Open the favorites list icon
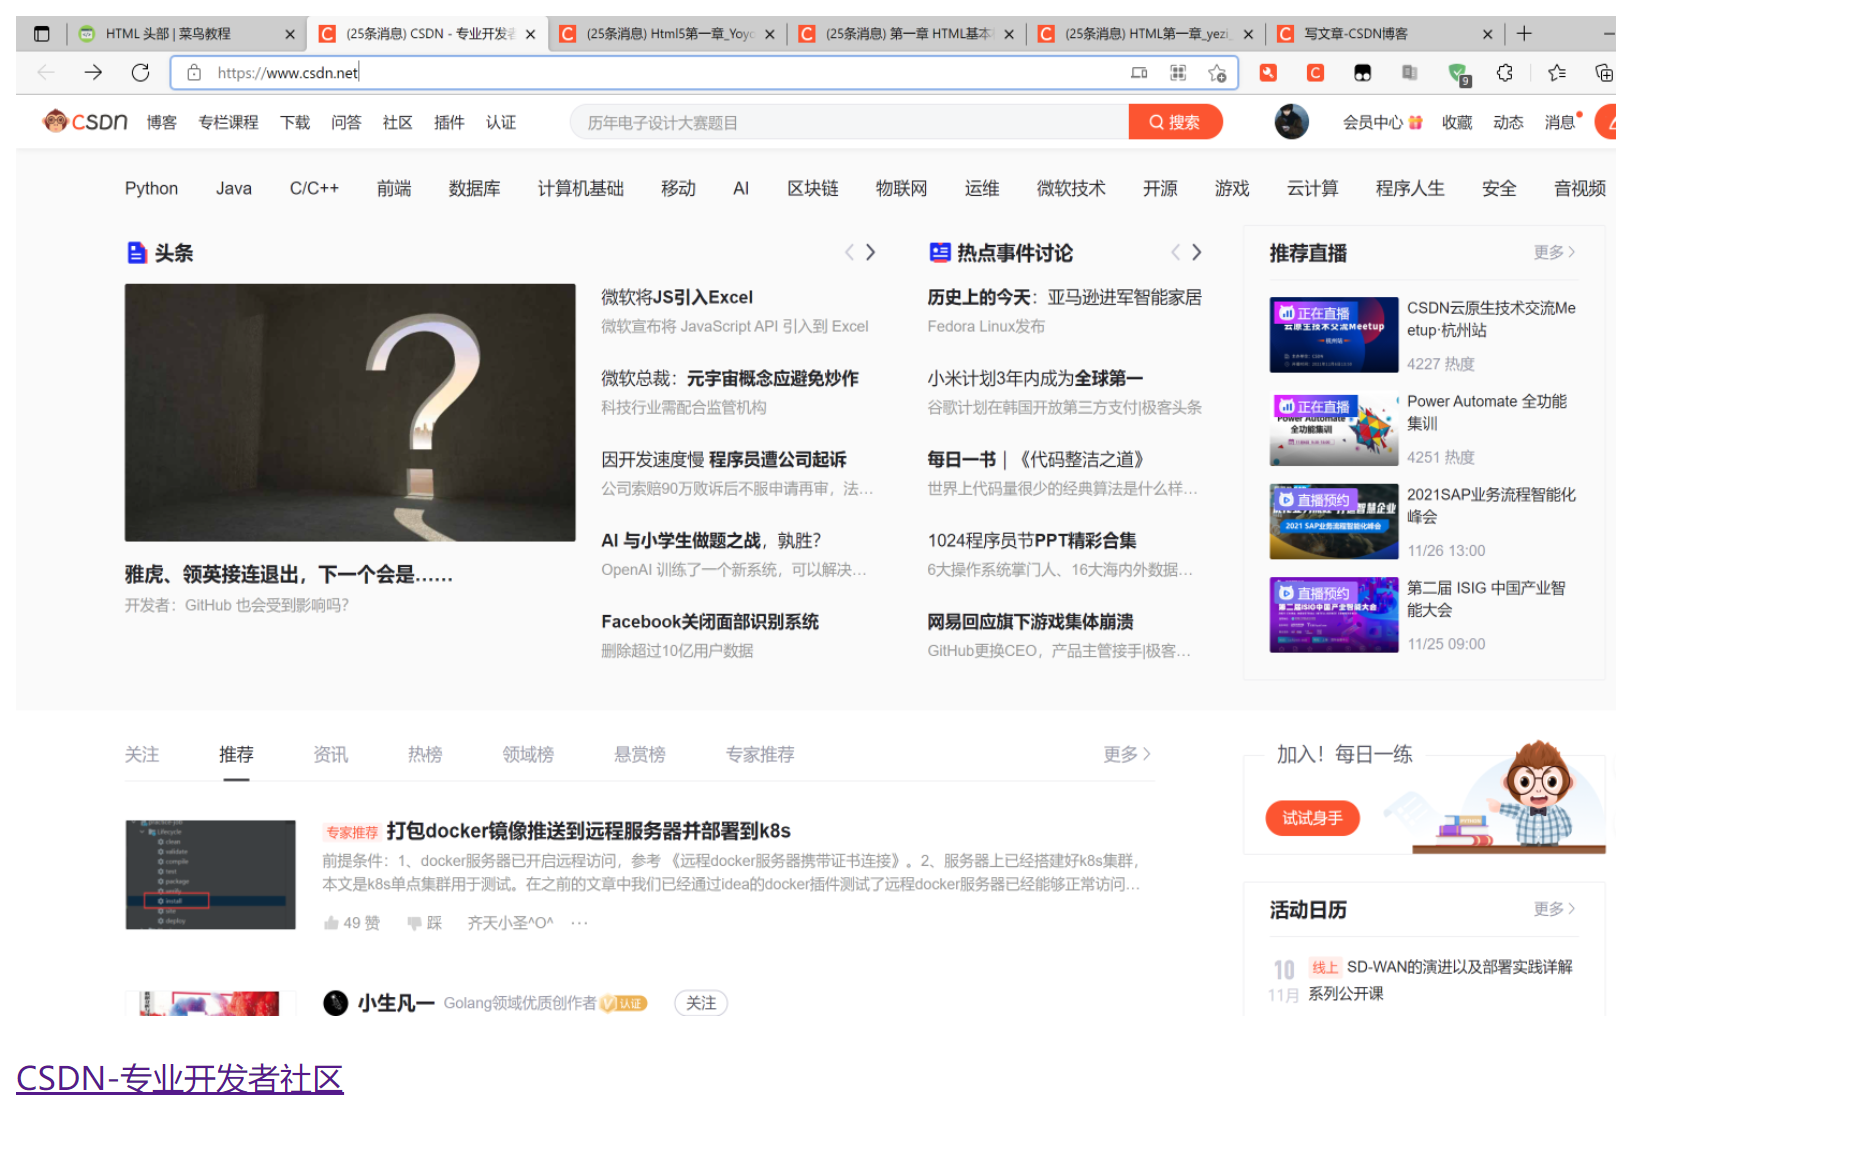The image size is (1852, 1176). (x=1557, y=73)
